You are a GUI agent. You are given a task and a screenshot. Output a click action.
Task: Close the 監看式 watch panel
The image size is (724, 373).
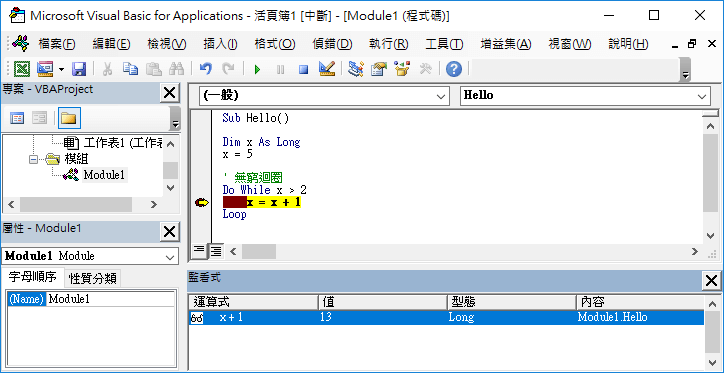[711, 280]
